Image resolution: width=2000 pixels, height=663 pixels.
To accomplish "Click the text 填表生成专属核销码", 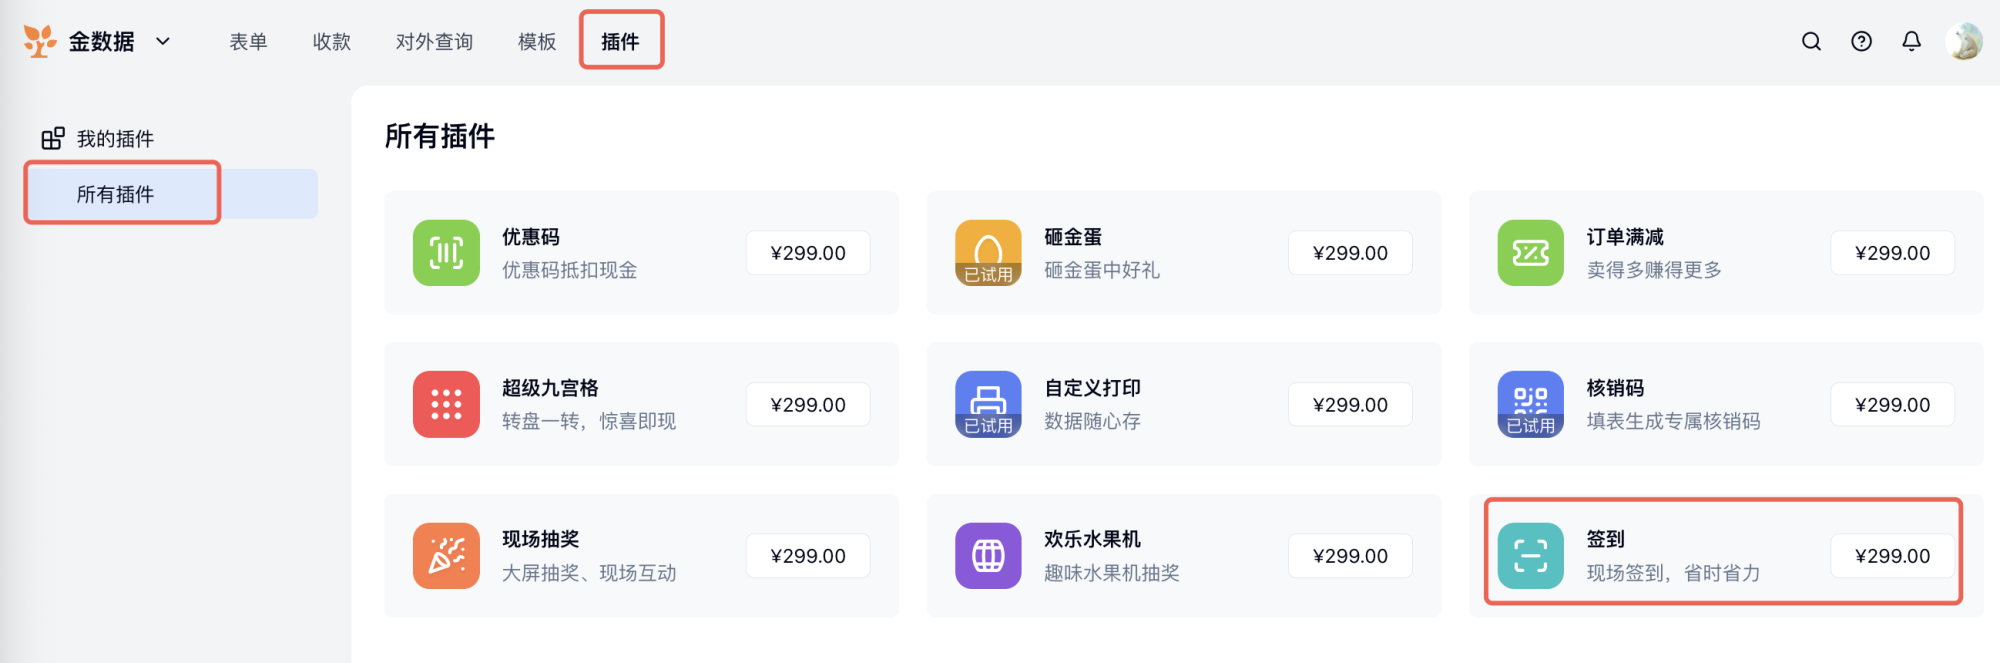I will tap(1673, 421).
